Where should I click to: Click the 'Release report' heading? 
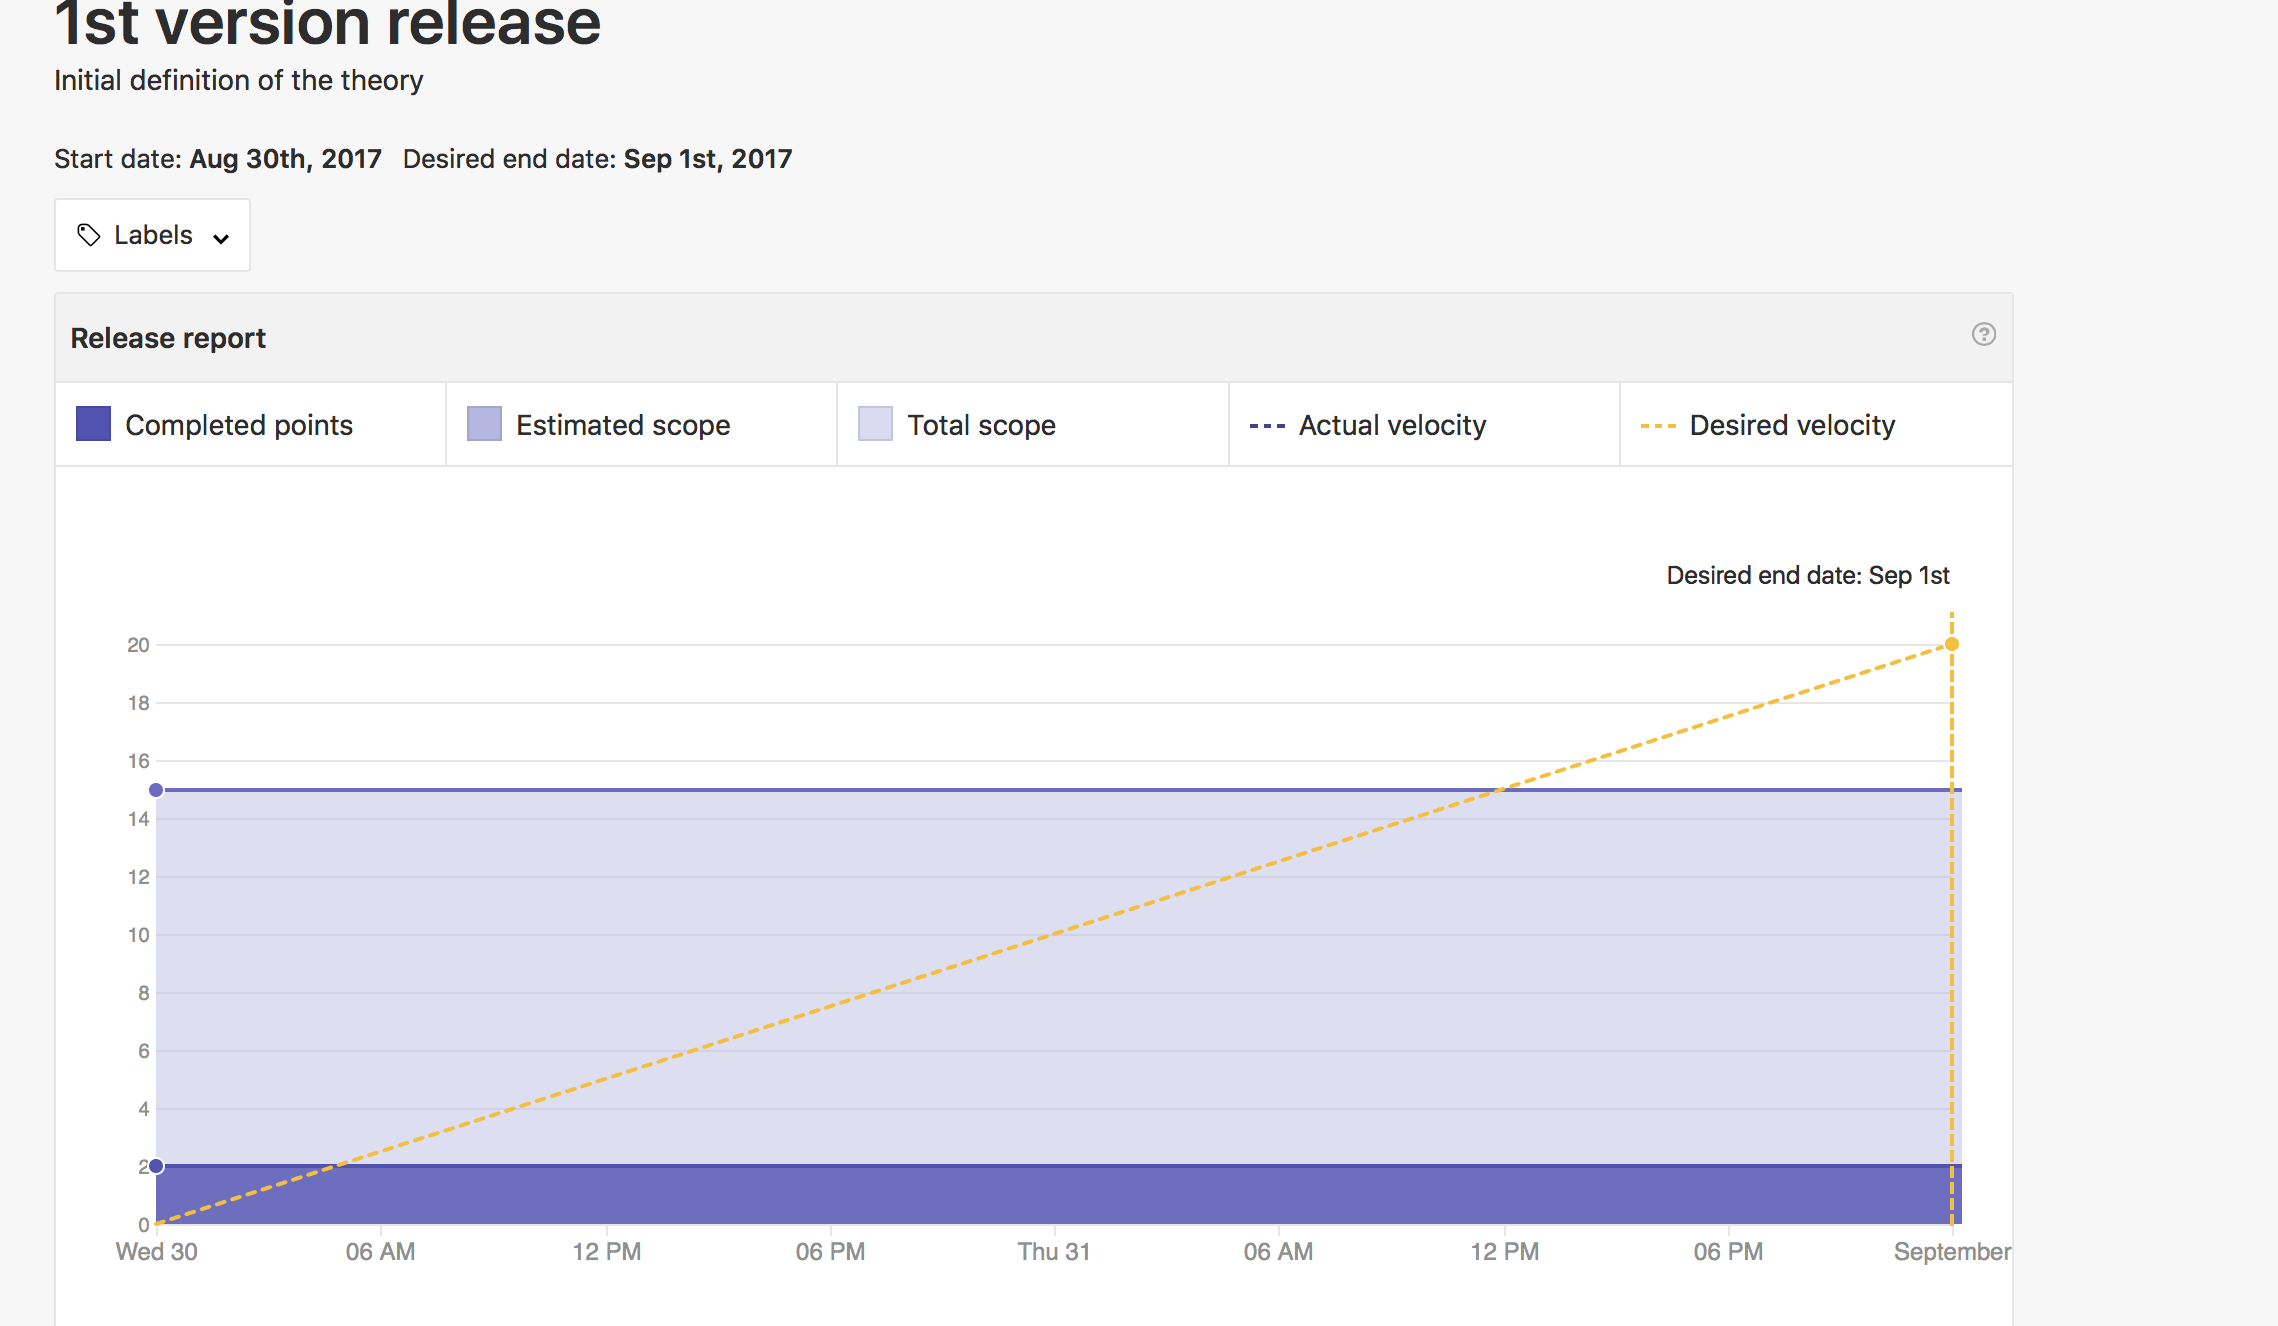point(168,338)
